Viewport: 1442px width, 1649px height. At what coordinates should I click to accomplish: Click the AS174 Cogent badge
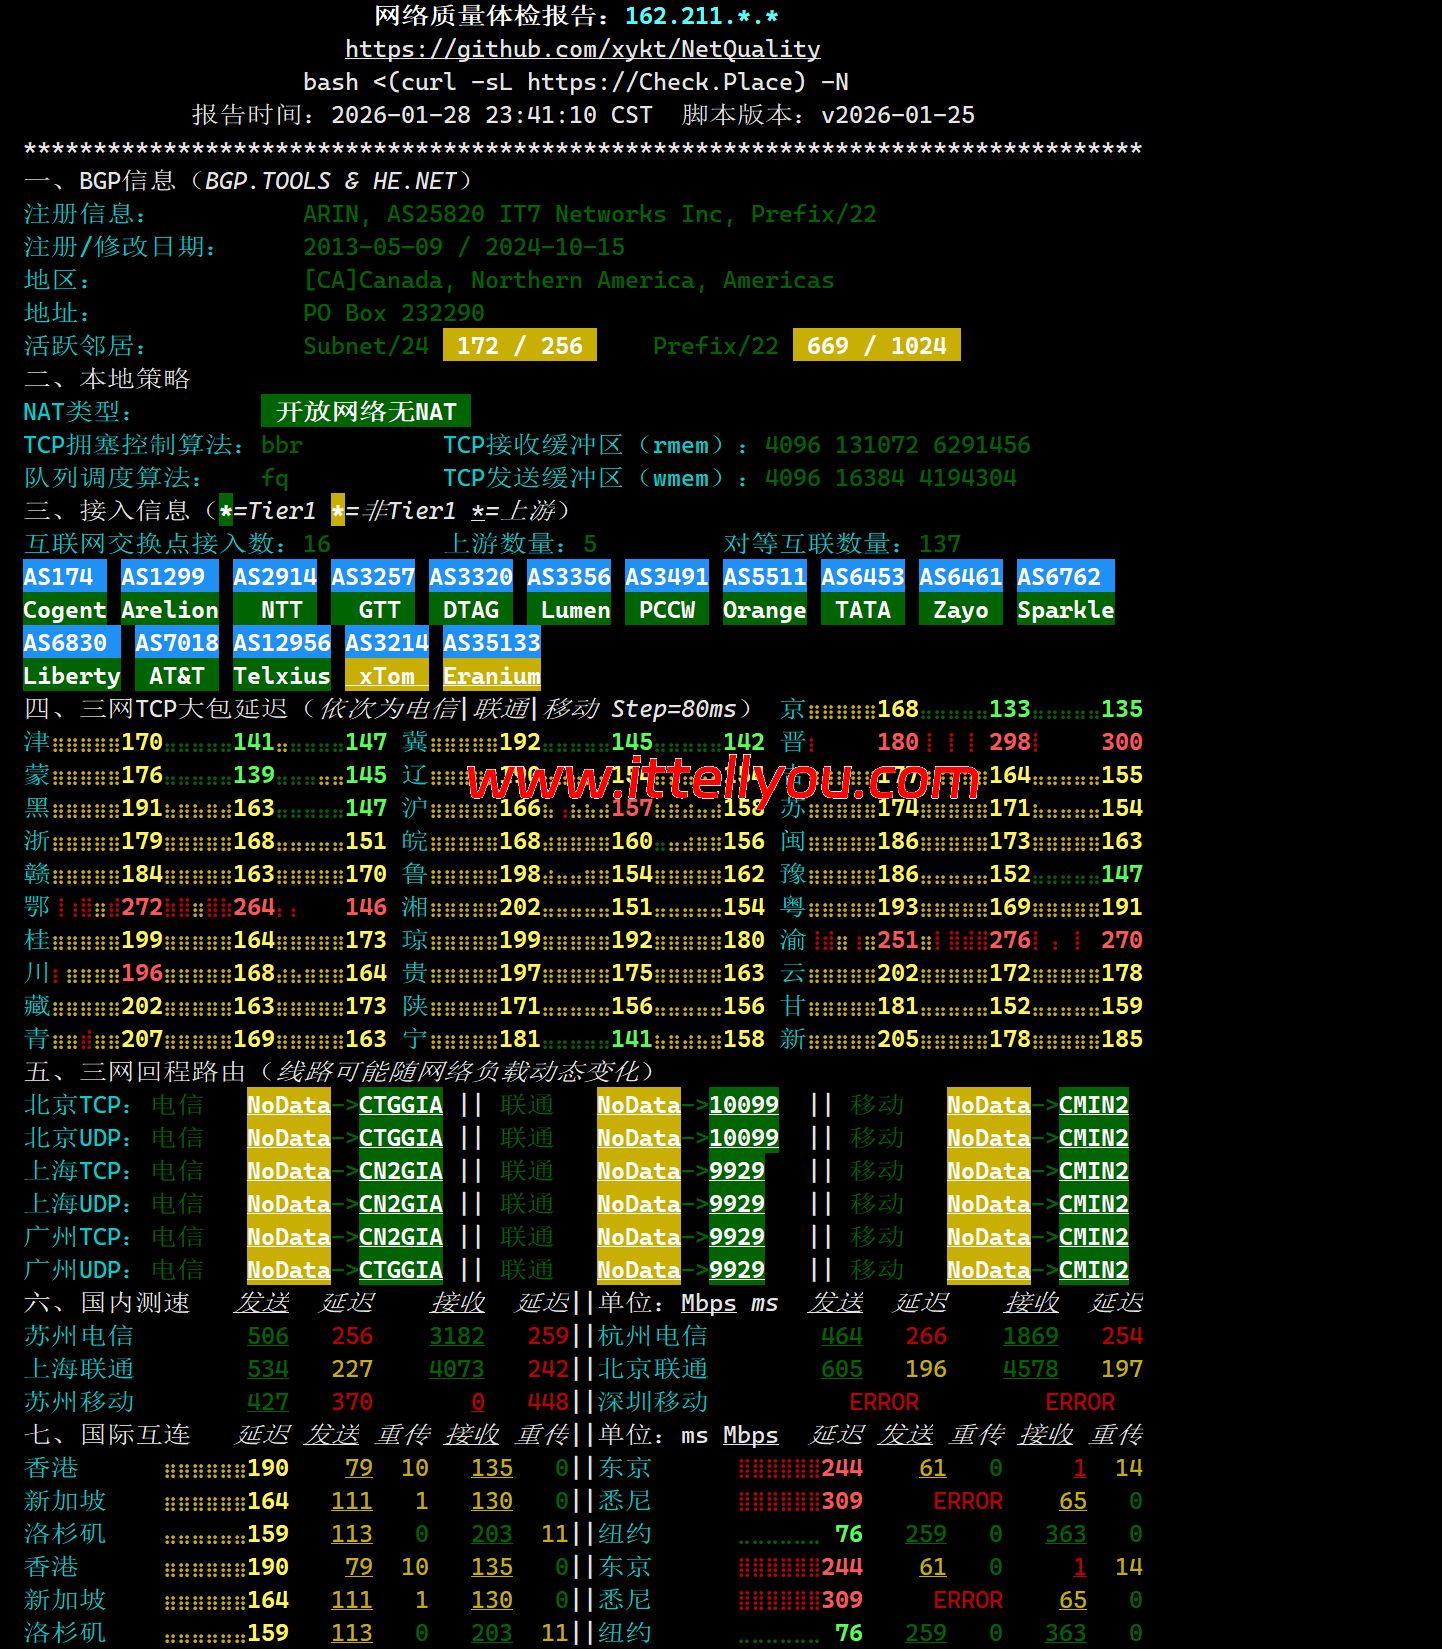64,593
